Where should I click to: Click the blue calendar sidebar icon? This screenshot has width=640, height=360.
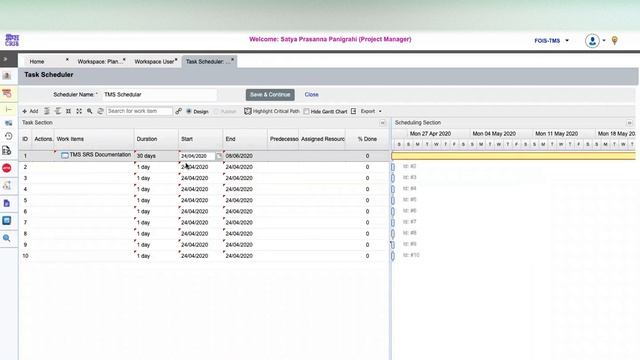tap(7, 220)
